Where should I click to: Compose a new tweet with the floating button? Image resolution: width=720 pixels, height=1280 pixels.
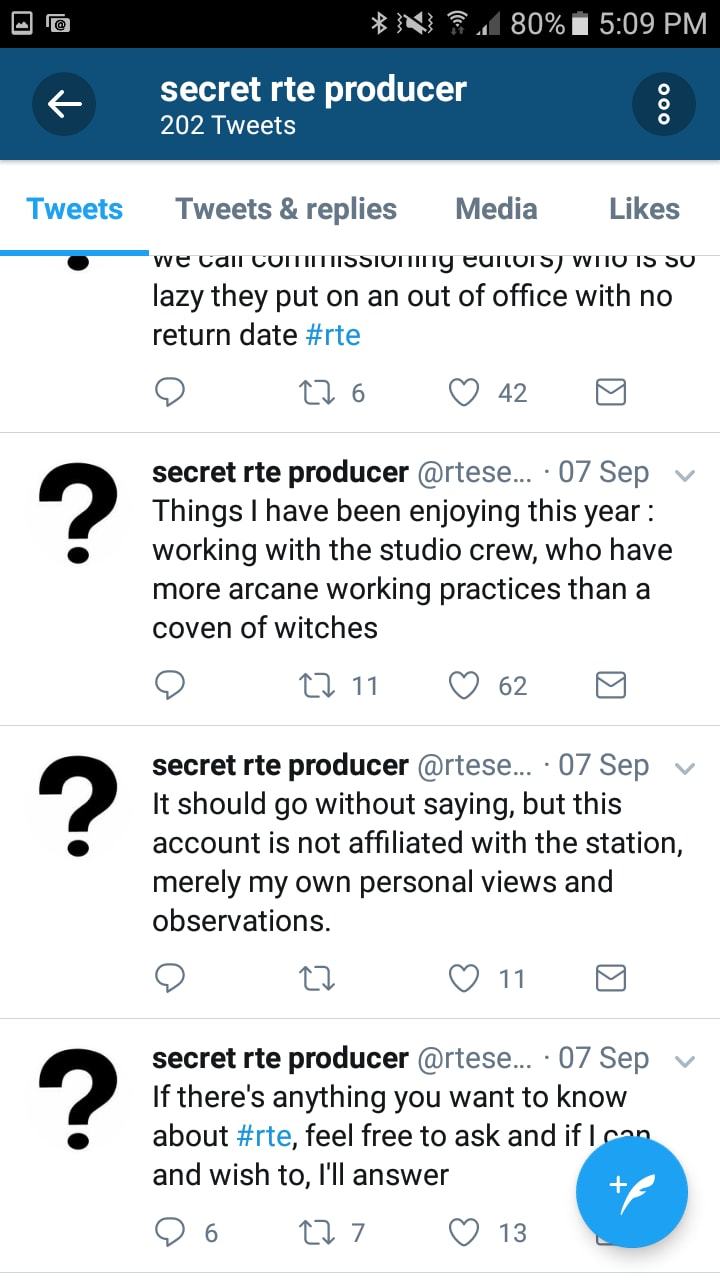(x=632, y=1192)
